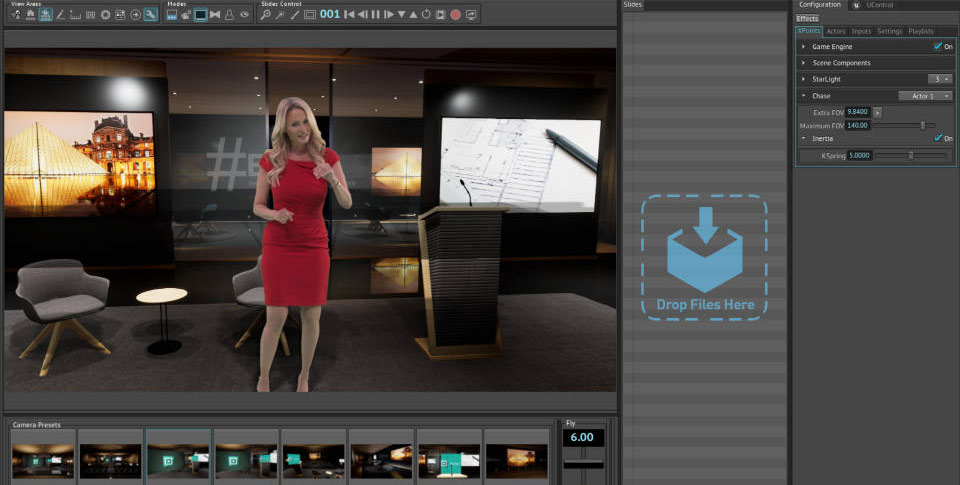Toggle the Game Engine On checkbox

938,46
